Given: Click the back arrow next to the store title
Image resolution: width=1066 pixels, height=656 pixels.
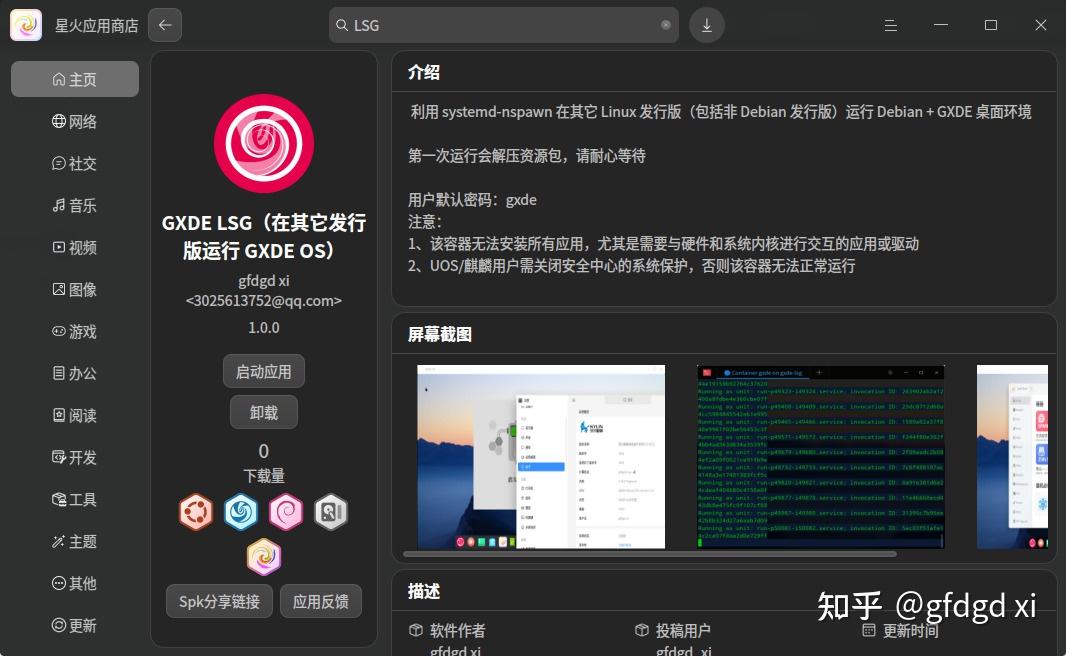Looking at the screenshot, I should pos(164,24).
